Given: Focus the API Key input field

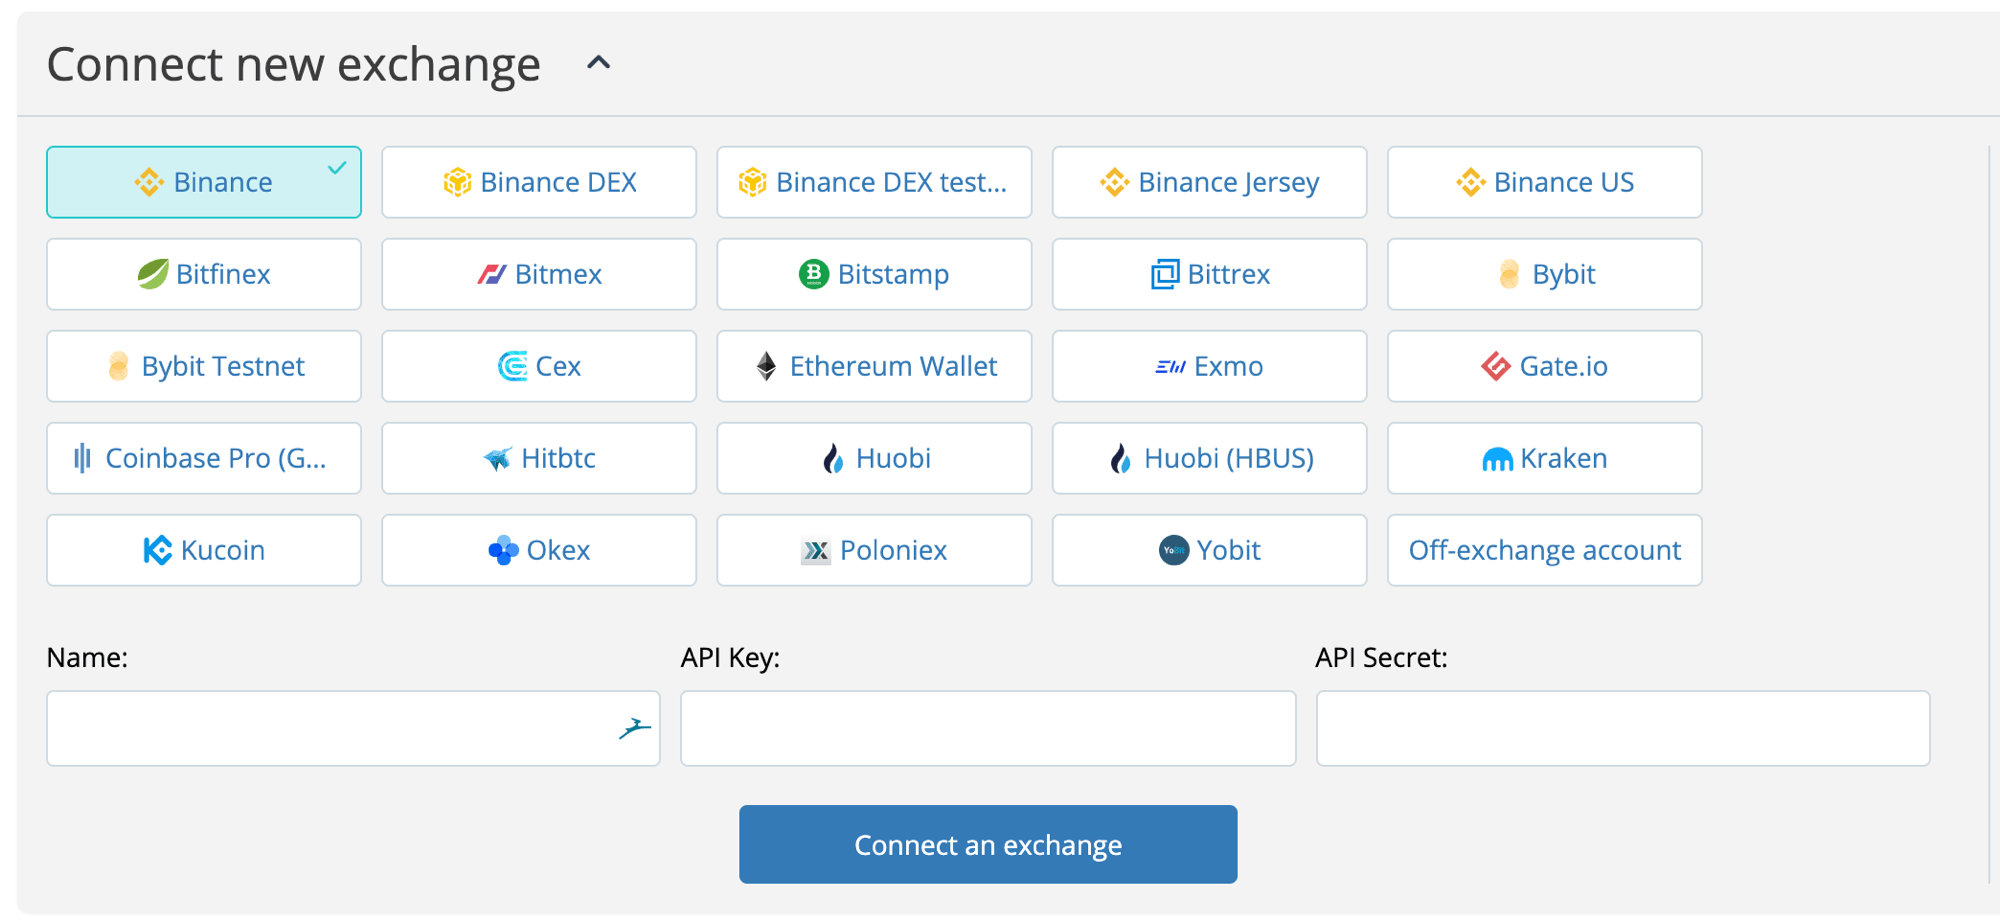Looking at the screenshot, I should pos(988,728).
